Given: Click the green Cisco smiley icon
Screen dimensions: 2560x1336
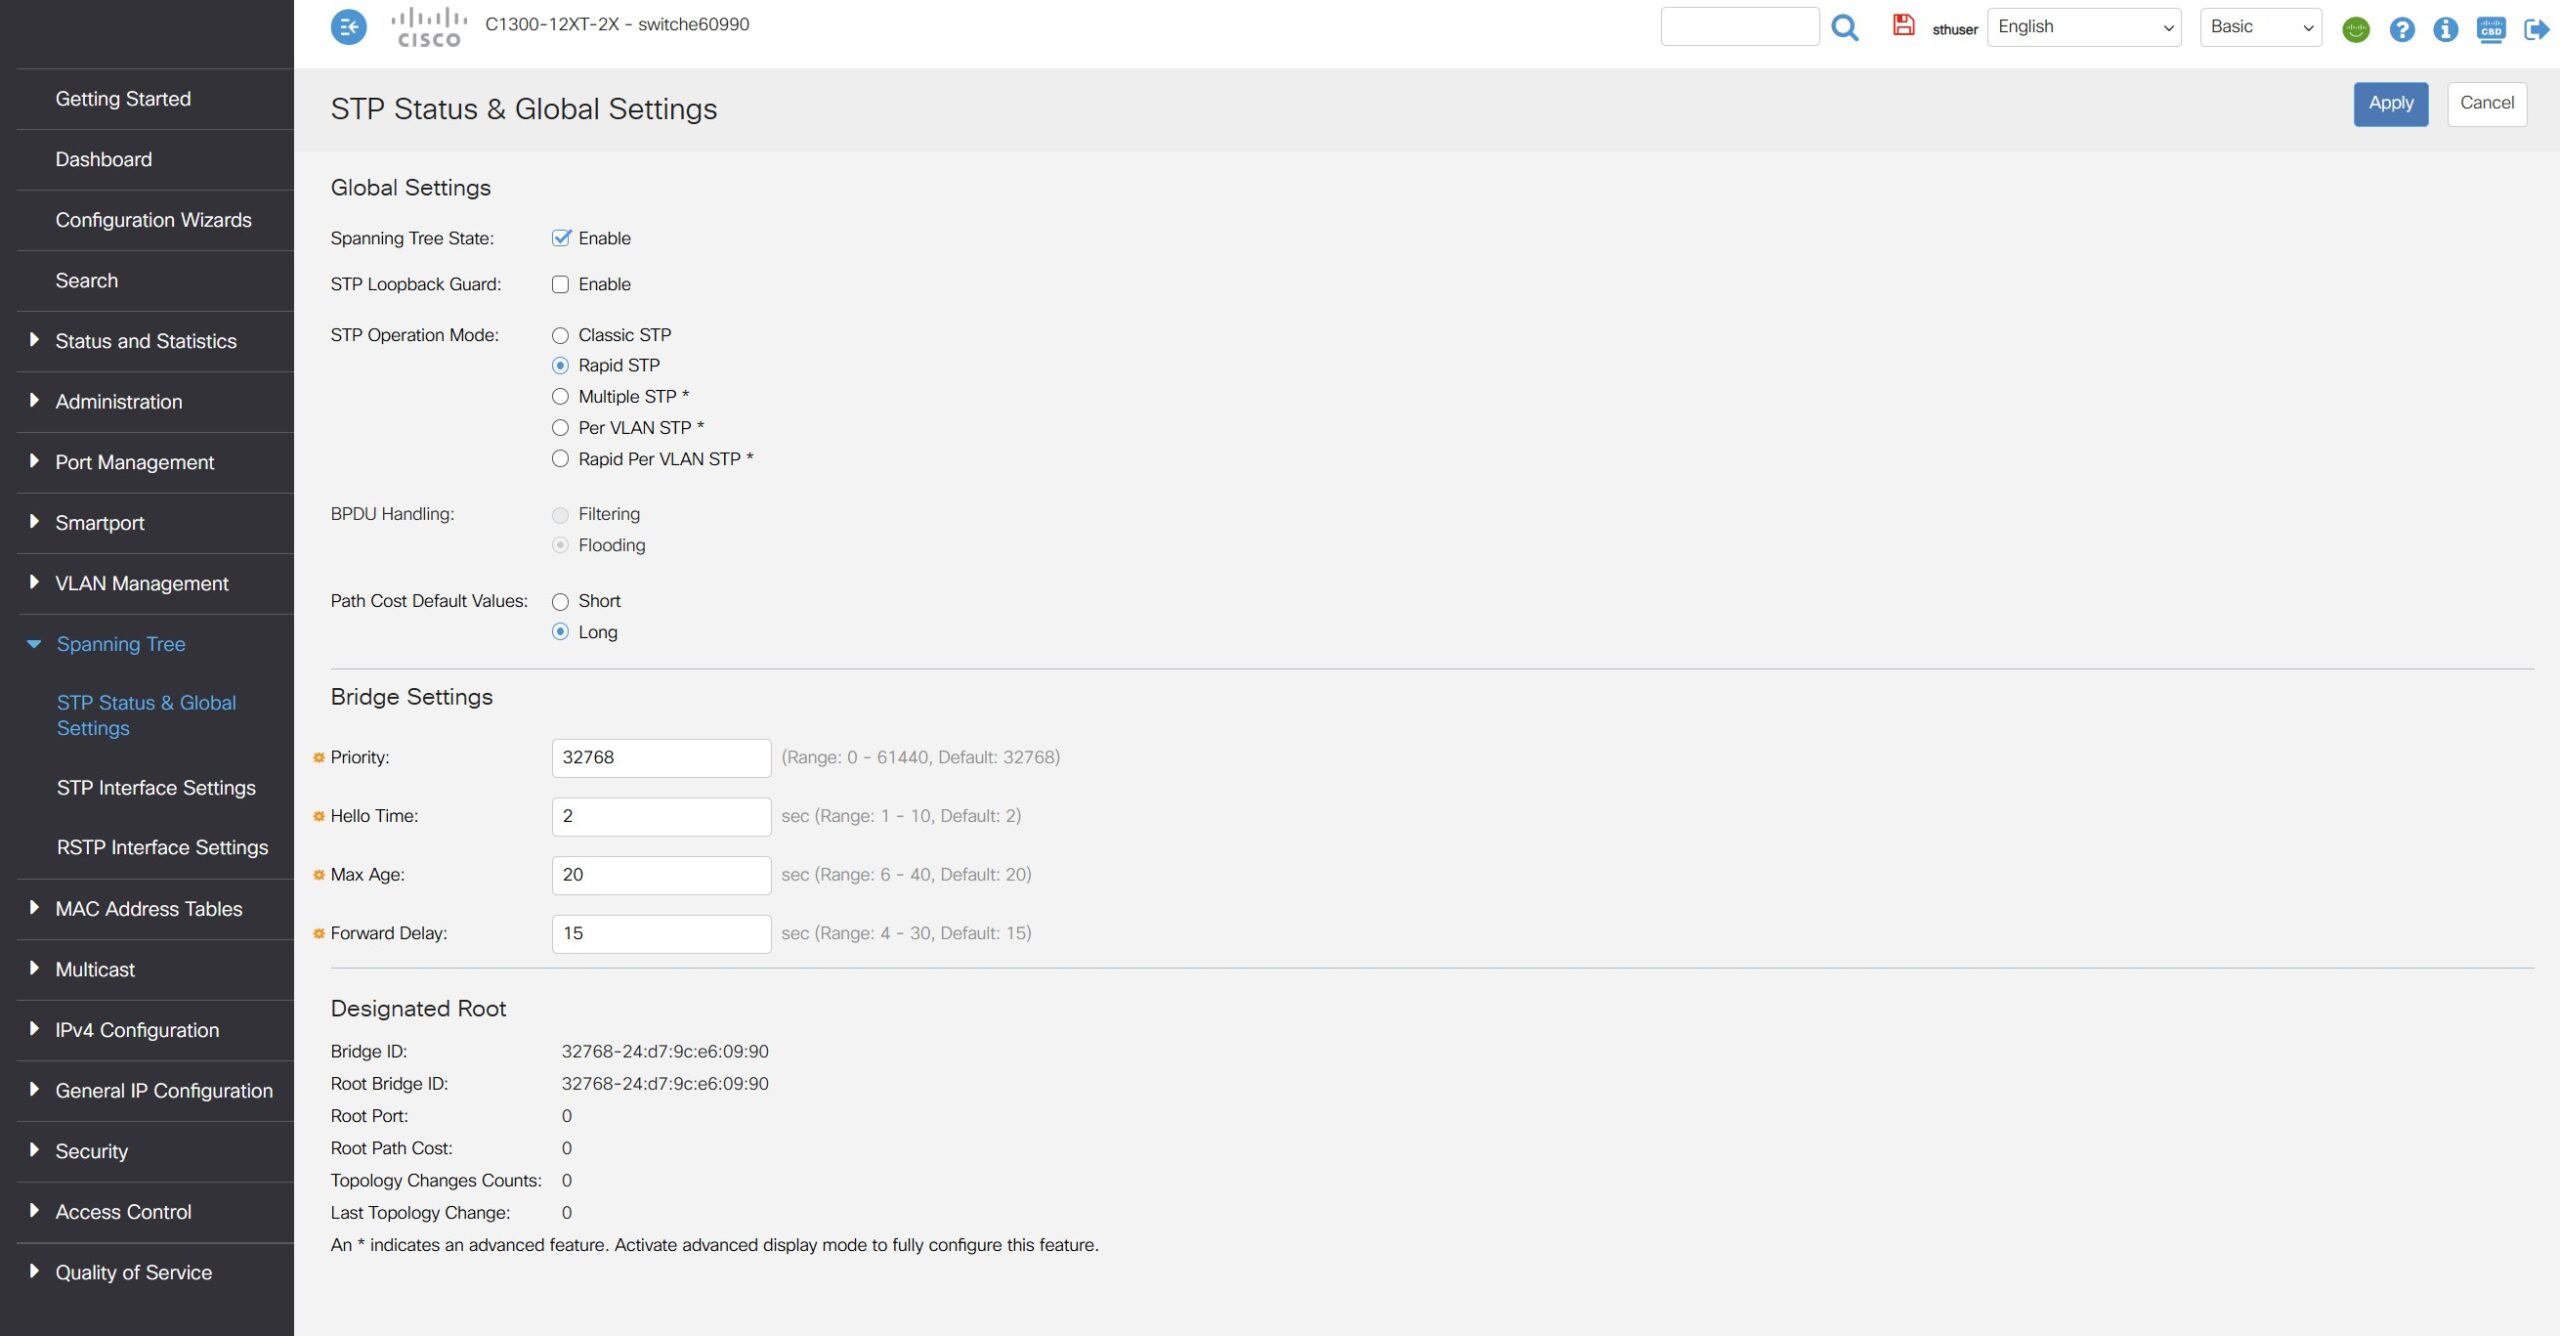Looking at the screenshot, I should [x=2355, y=29].
